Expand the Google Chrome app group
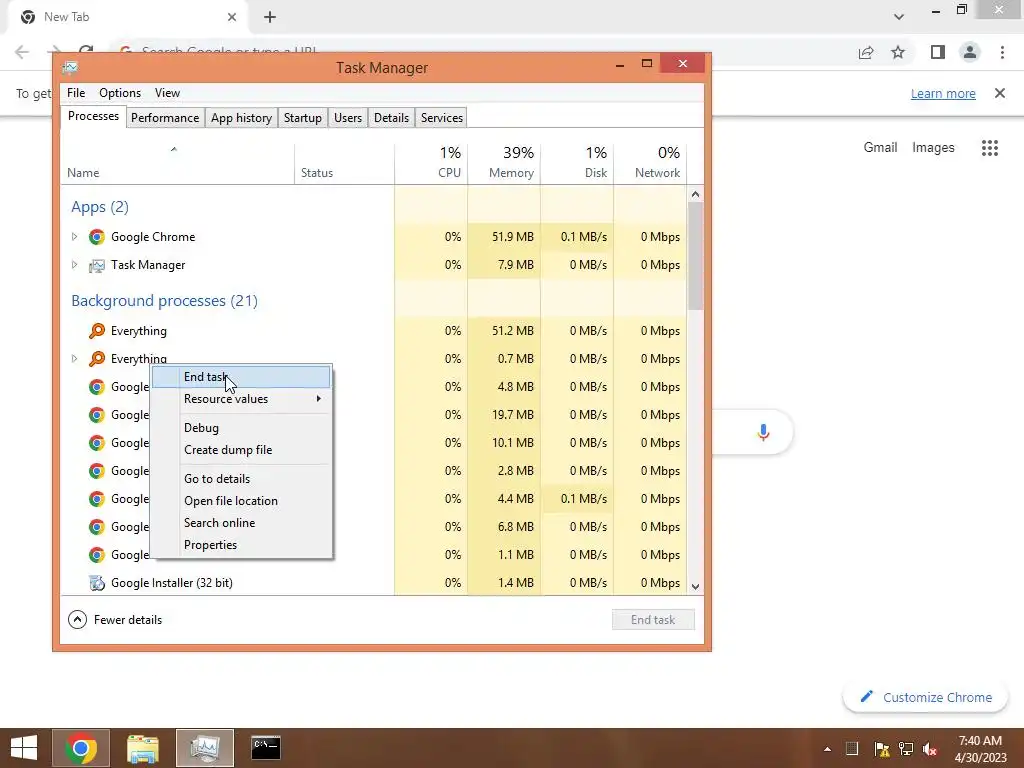 point(74,237)
